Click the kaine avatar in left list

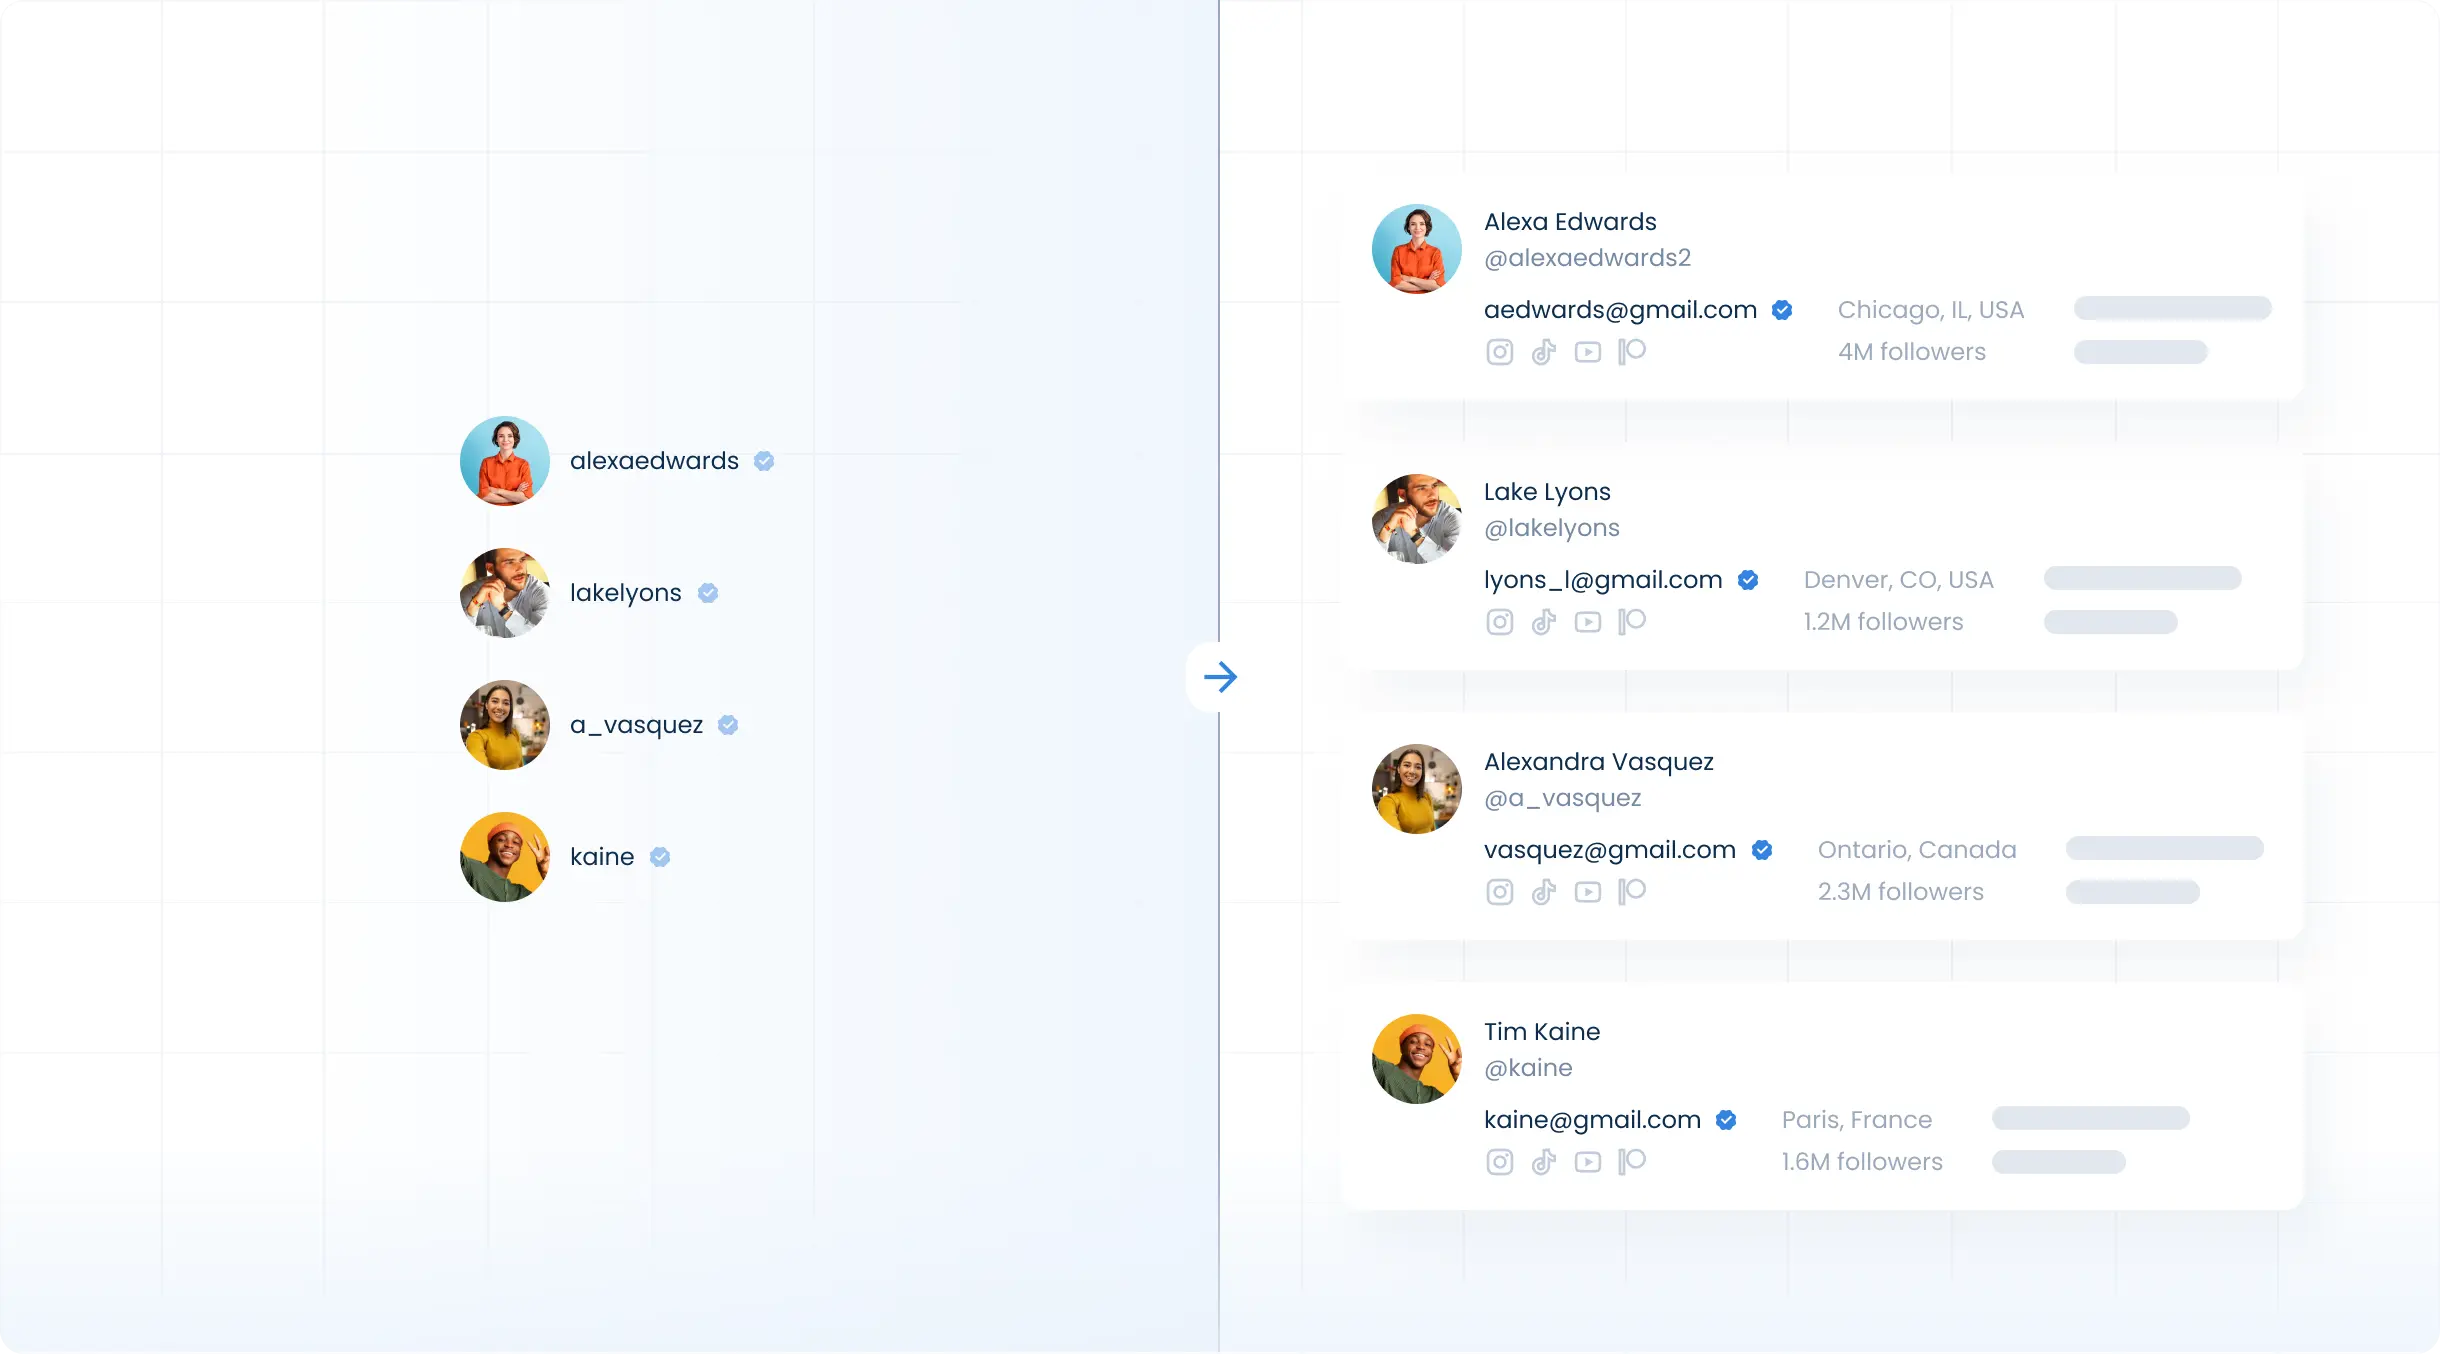click(x=505, y=857)
